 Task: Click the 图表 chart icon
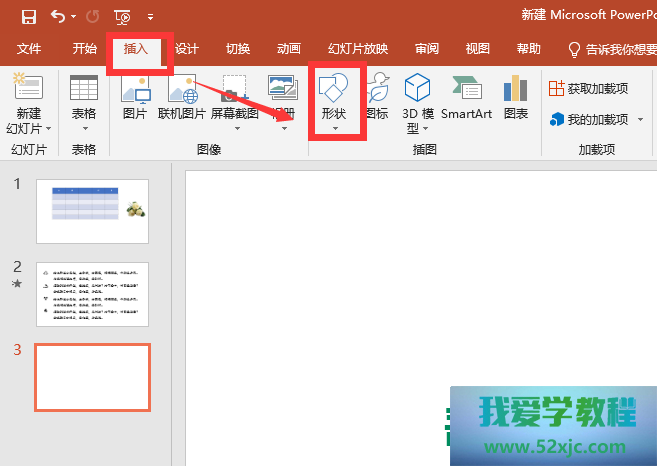[516, 98]
